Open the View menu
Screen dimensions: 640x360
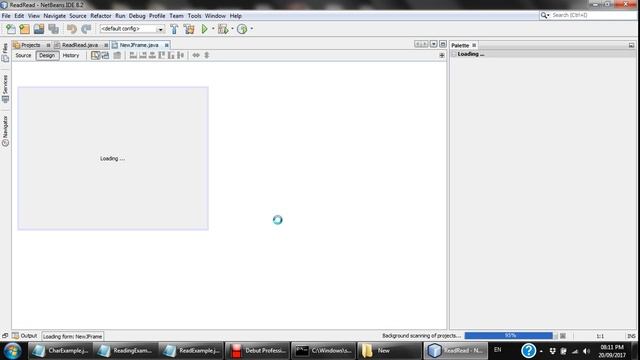pos(34,16)
